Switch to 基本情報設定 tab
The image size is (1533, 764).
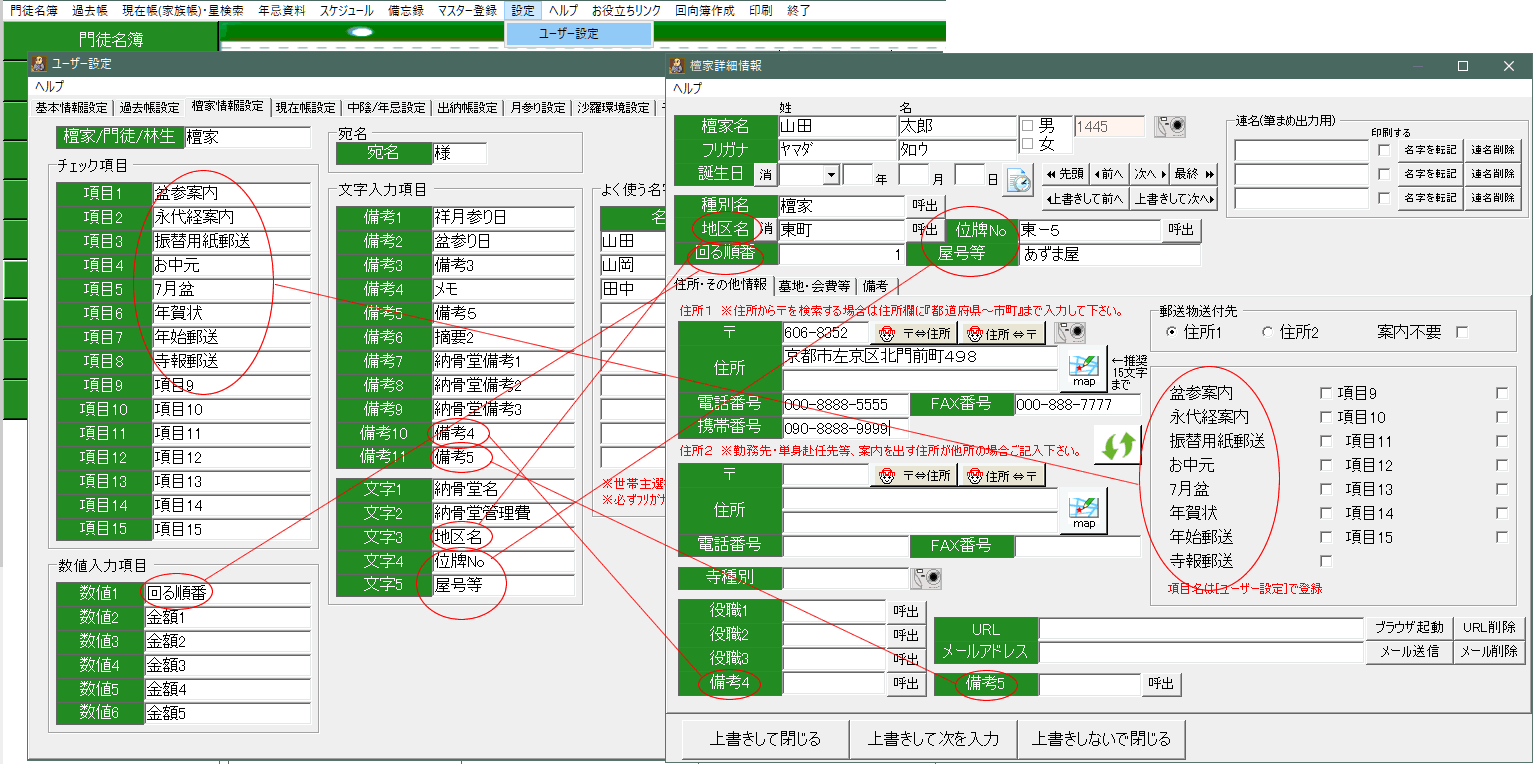(71, 108)
